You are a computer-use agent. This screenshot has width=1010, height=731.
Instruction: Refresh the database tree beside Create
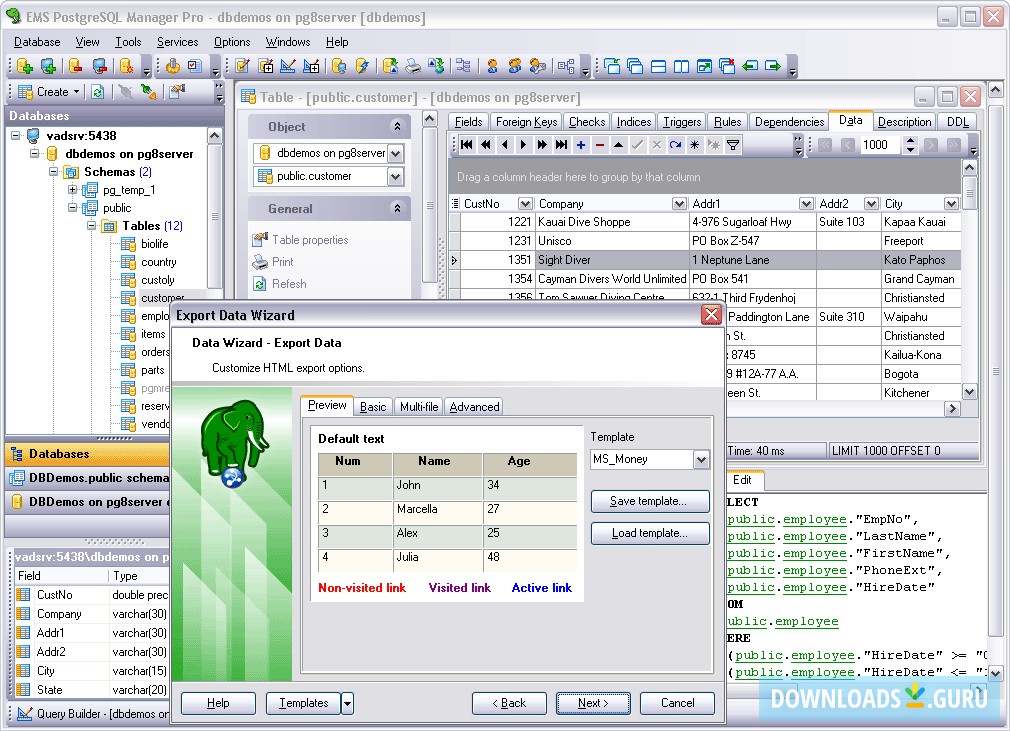coord(98,91)
